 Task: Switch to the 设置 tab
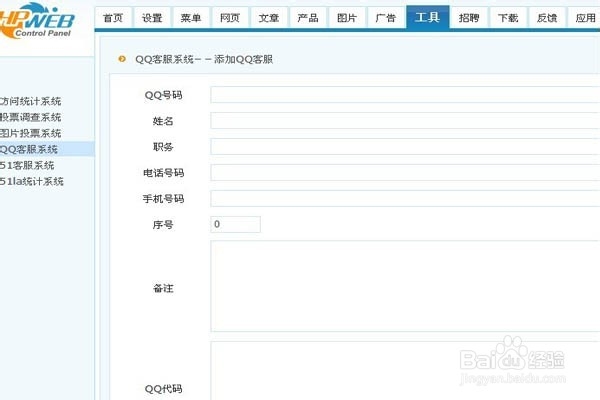(152, 18)
